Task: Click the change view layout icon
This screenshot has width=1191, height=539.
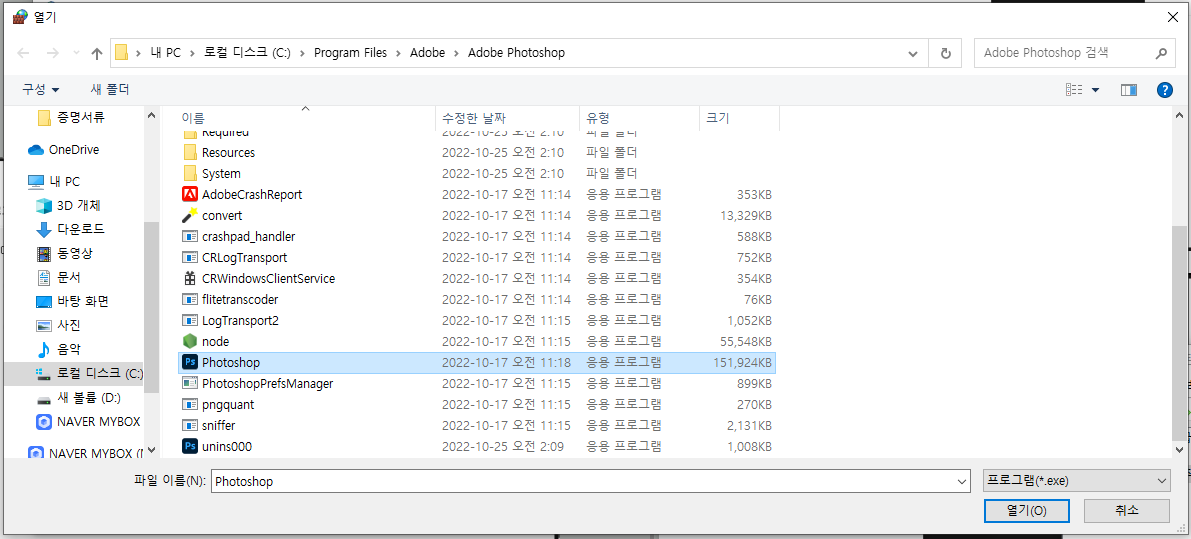Action: point(1074,90)
